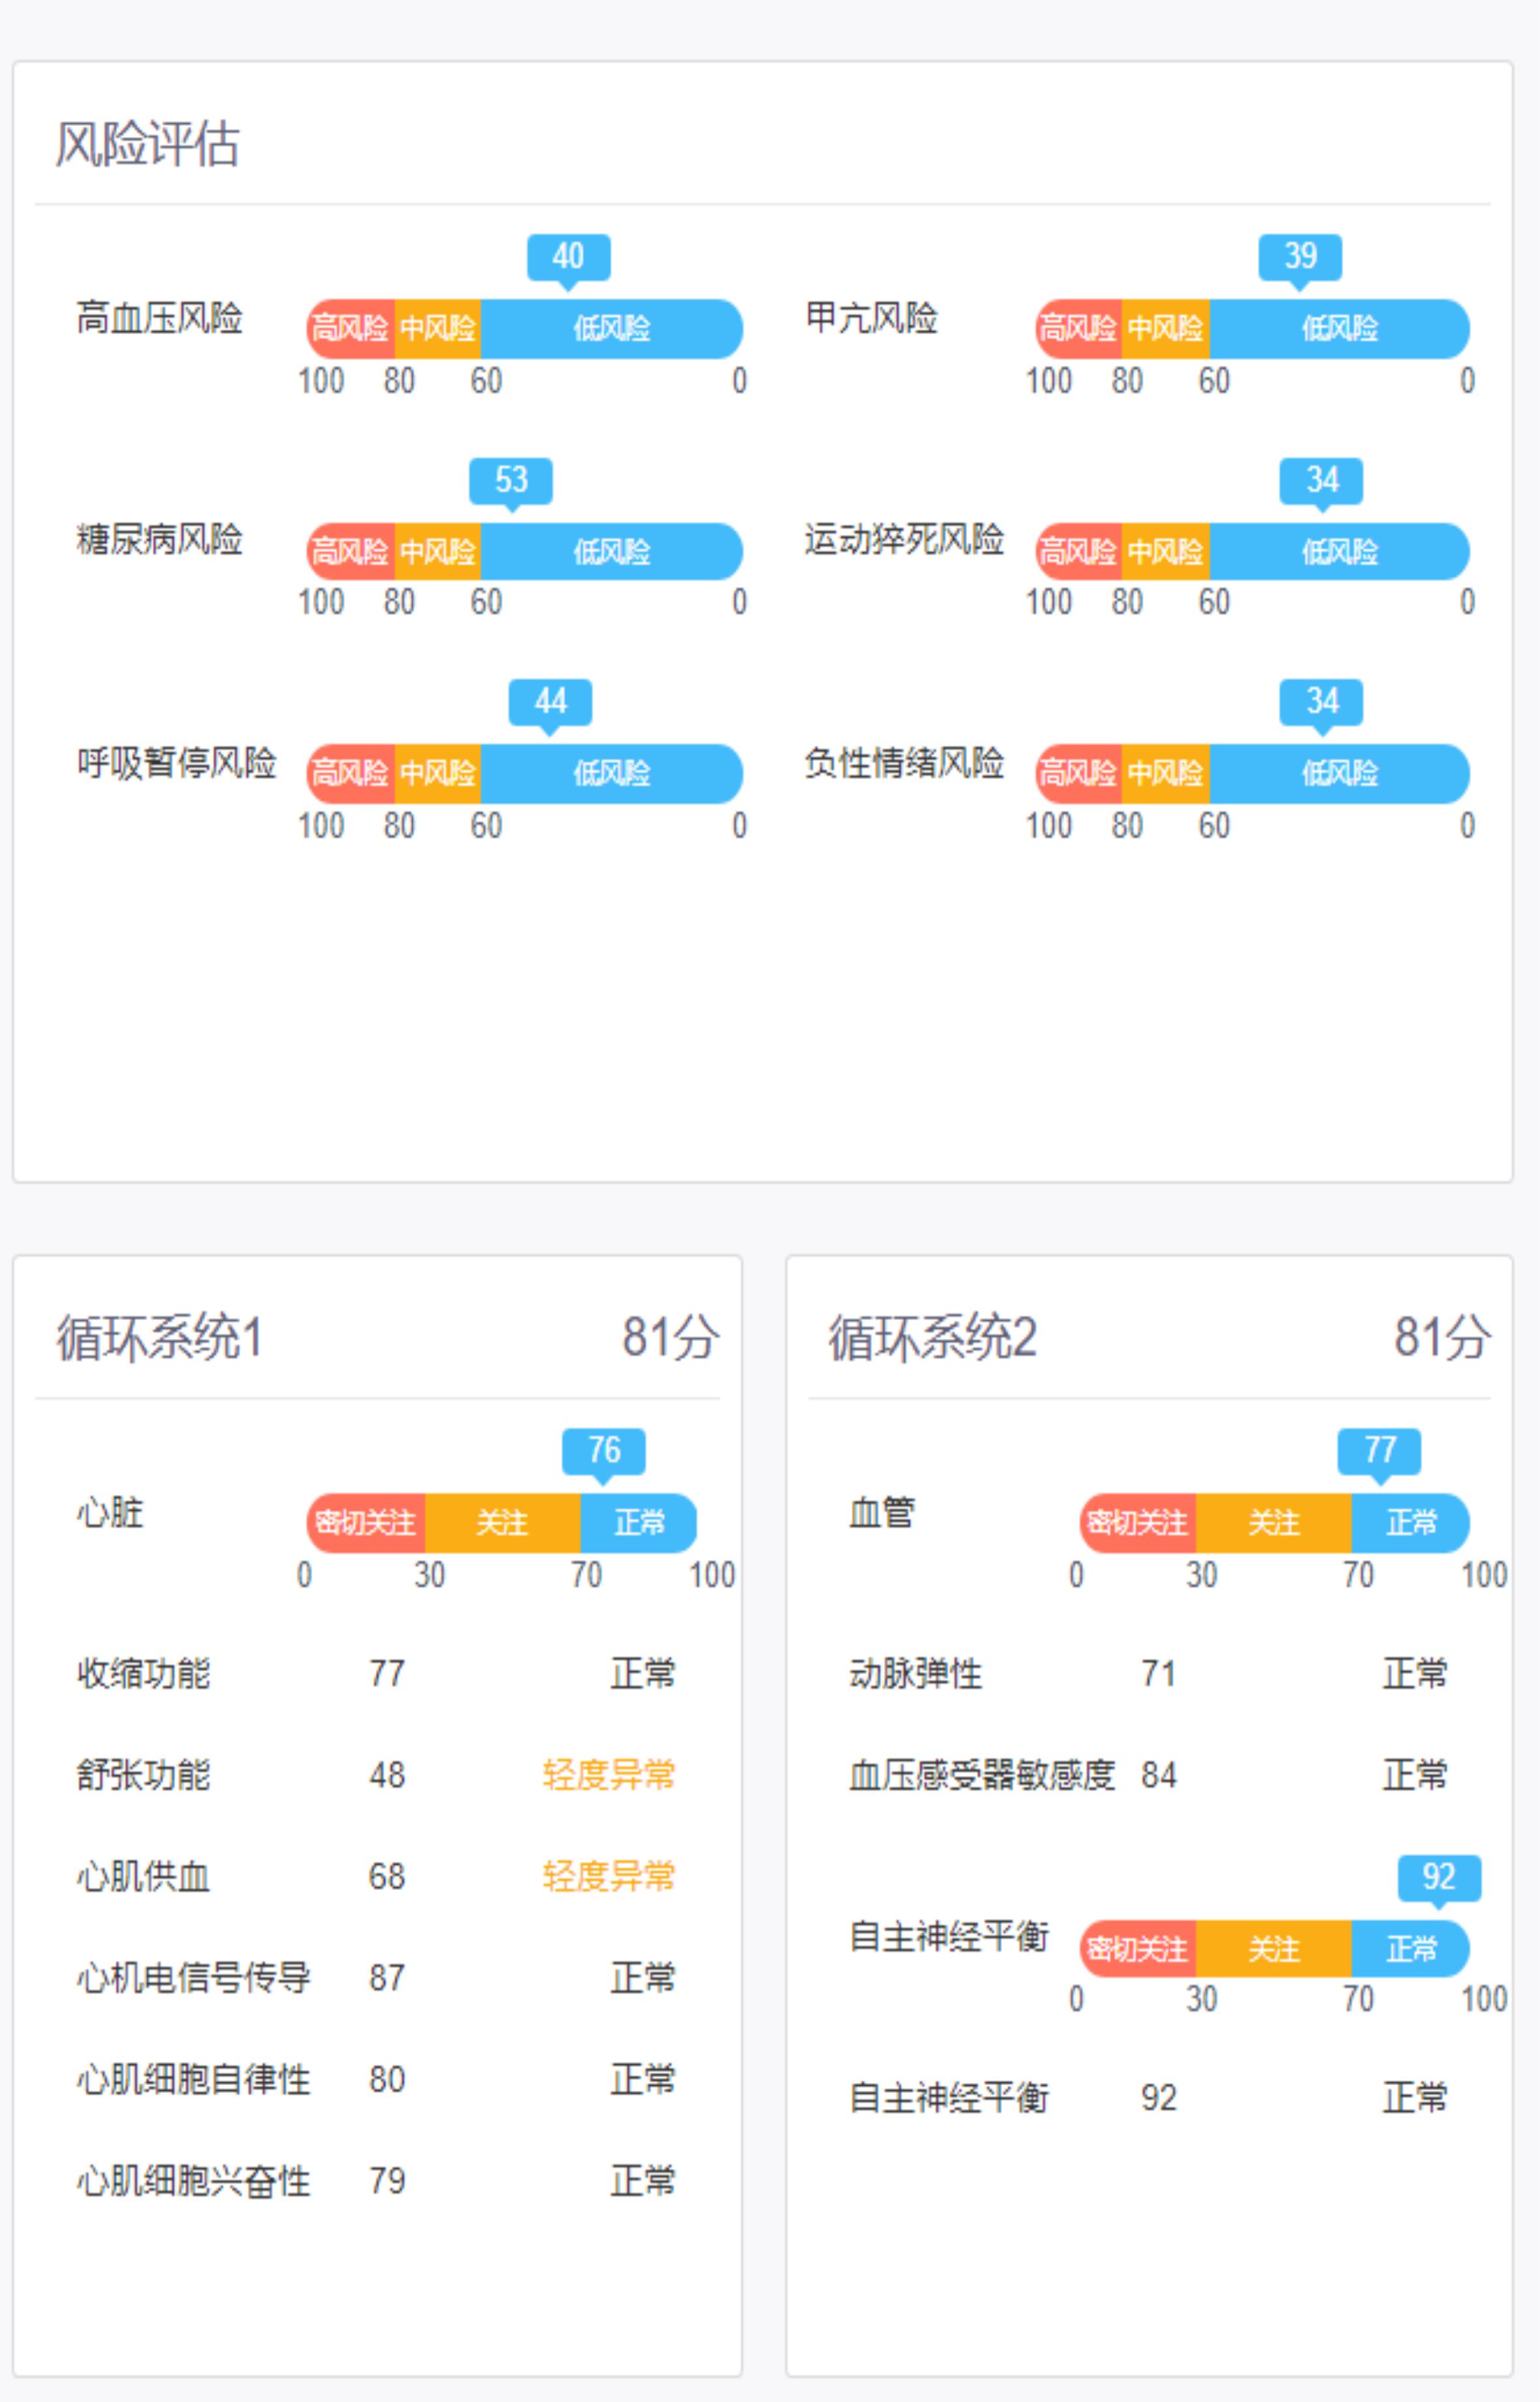Click the blue 低风险 segment of 负性情绪风险 bar
Screen dimensions: 1540x2402
click(1338, 773)
